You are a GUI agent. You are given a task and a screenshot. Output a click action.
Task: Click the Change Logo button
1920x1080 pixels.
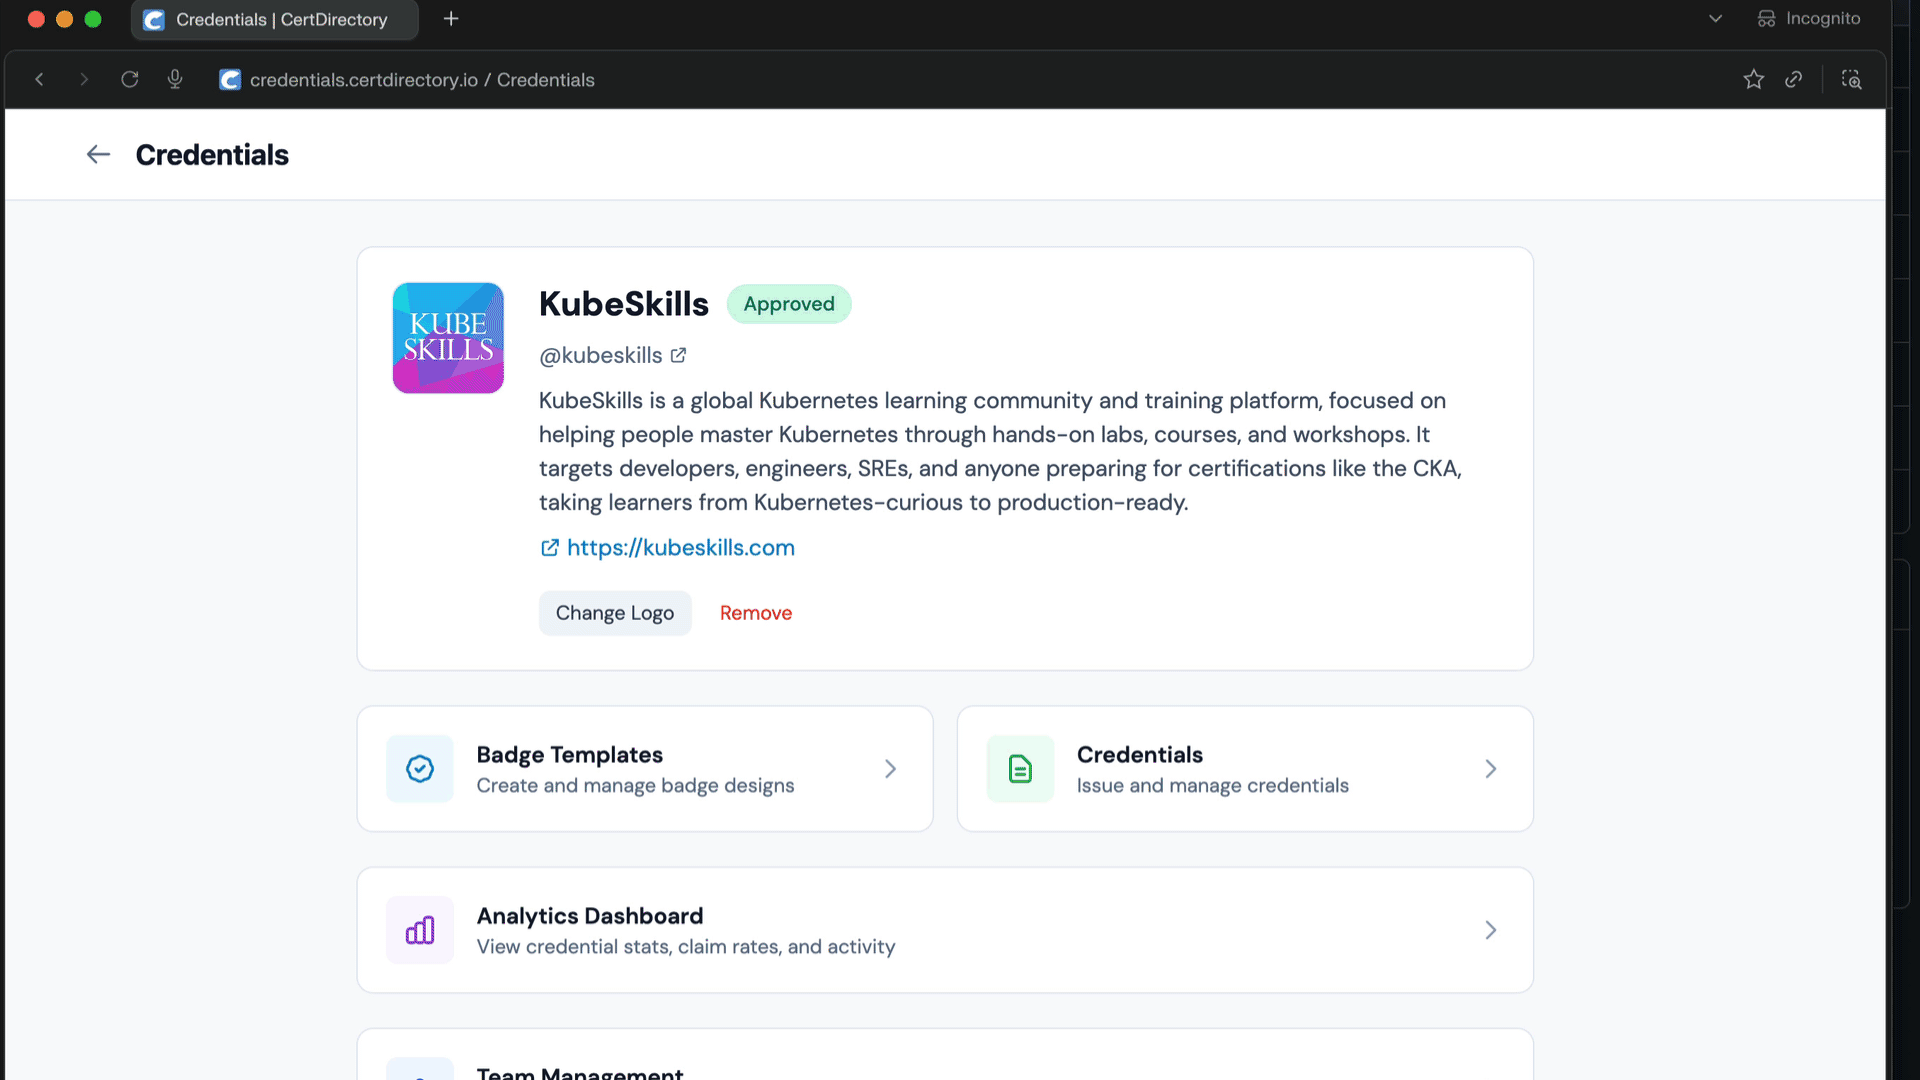click(x=615, y=613)
